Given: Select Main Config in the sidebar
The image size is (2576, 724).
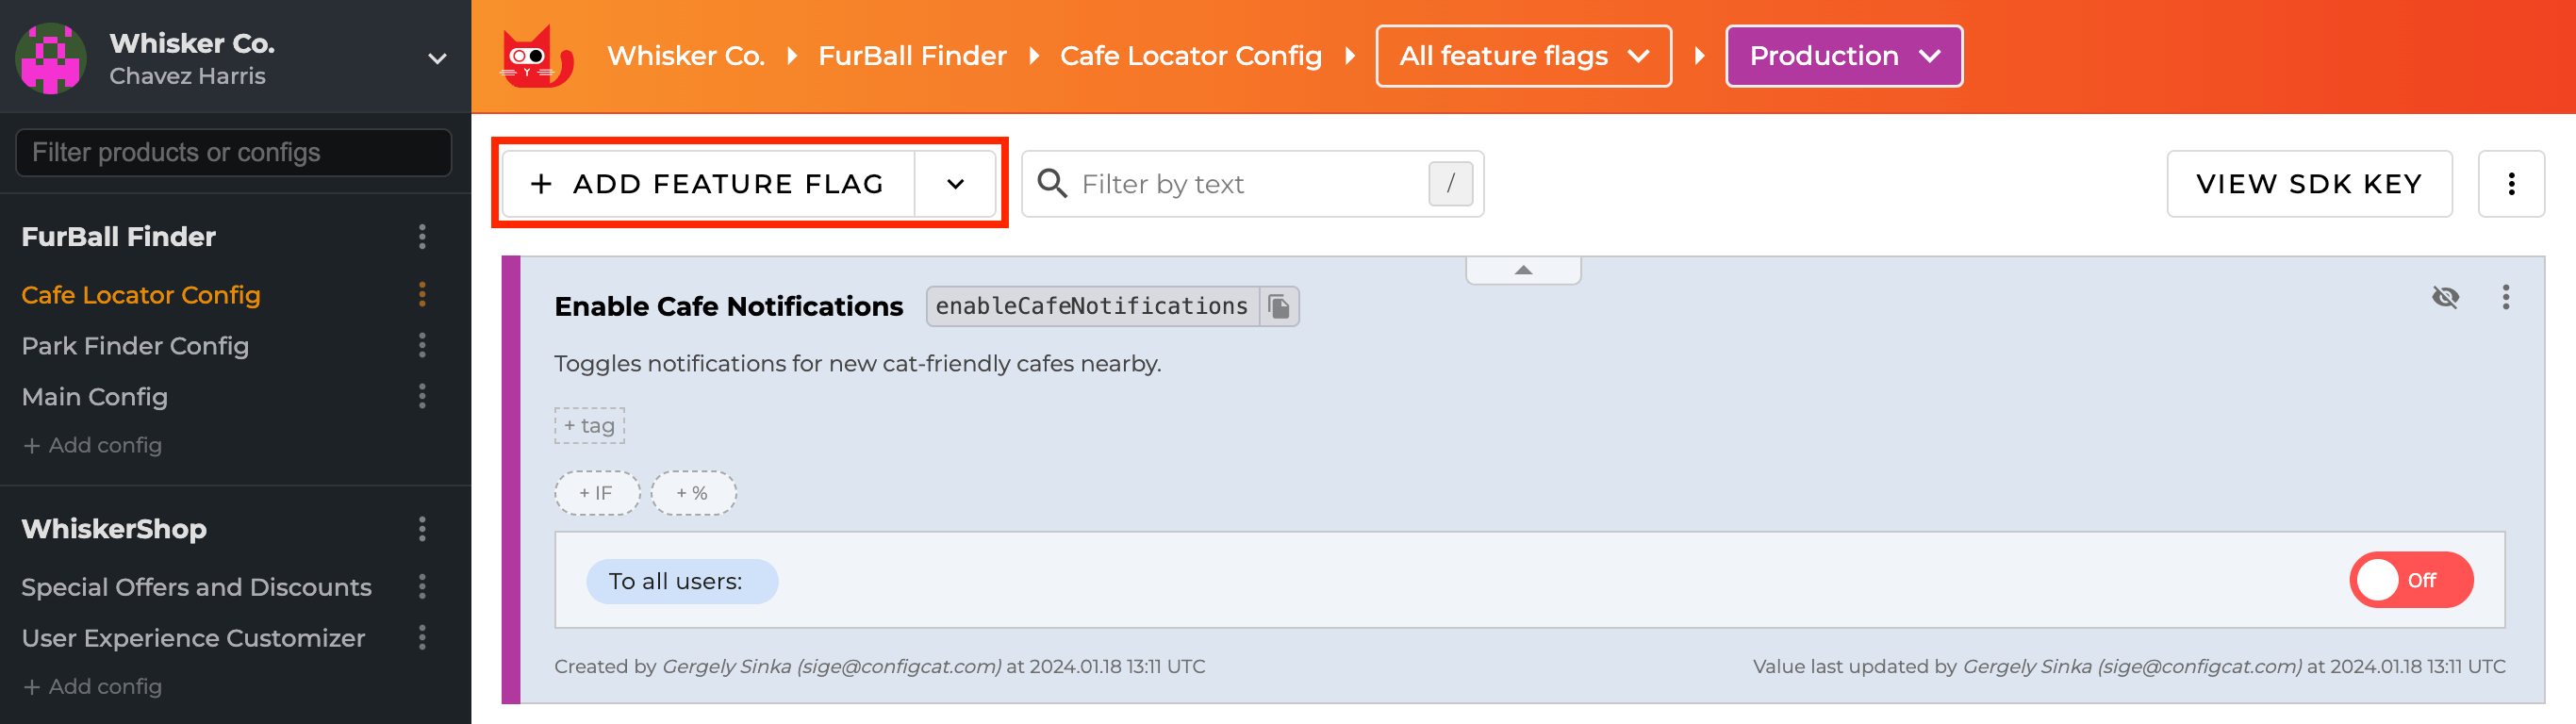Looking at the screenshot, I should pos(94,396).
